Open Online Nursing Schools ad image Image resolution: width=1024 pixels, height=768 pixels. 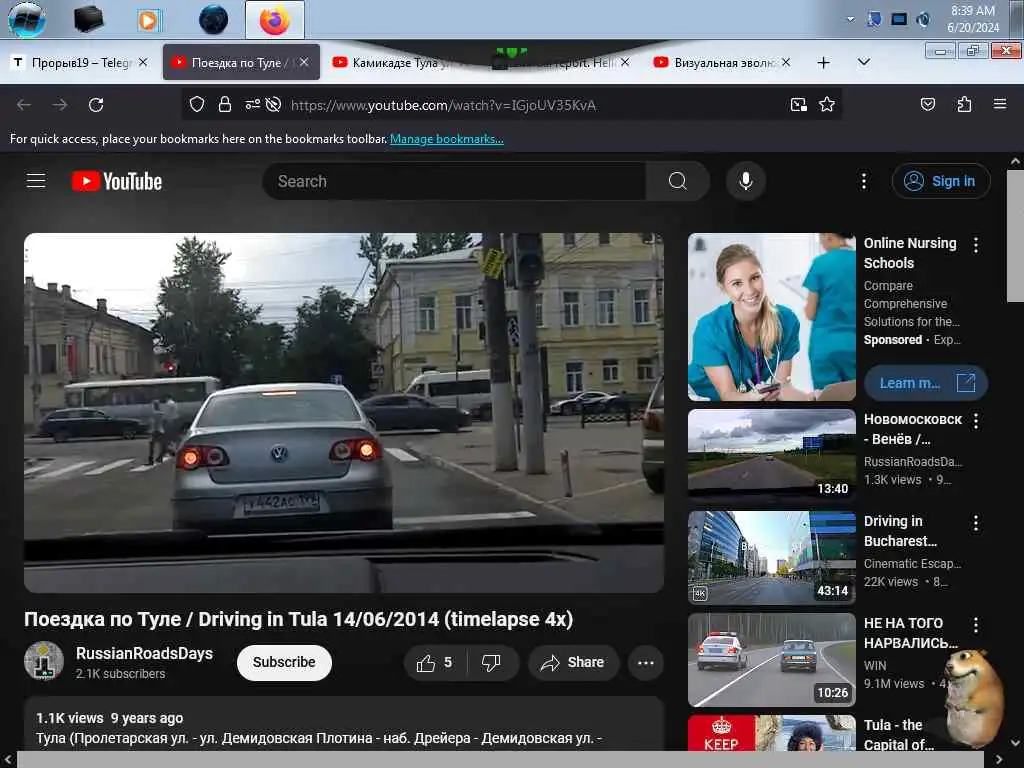772,317
